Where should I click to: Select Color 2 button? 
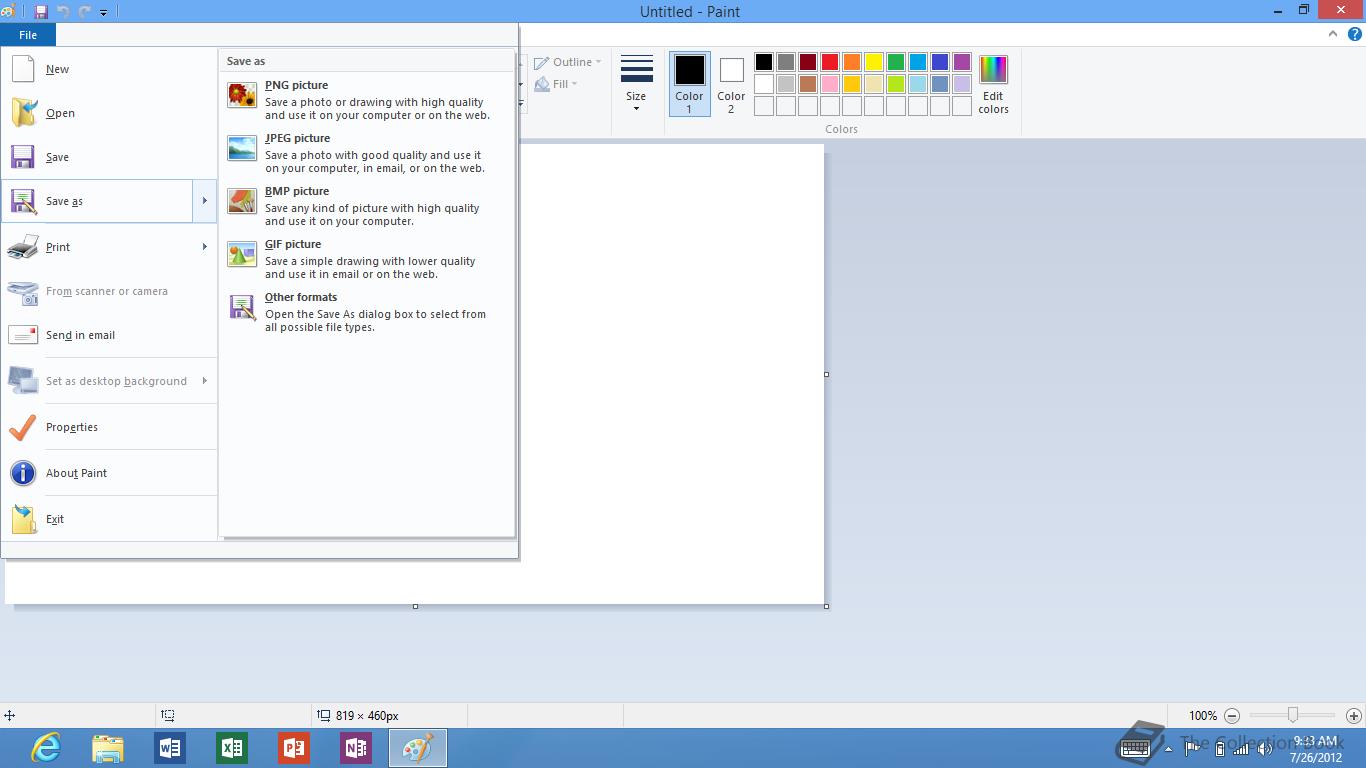[x=731, y=84]
